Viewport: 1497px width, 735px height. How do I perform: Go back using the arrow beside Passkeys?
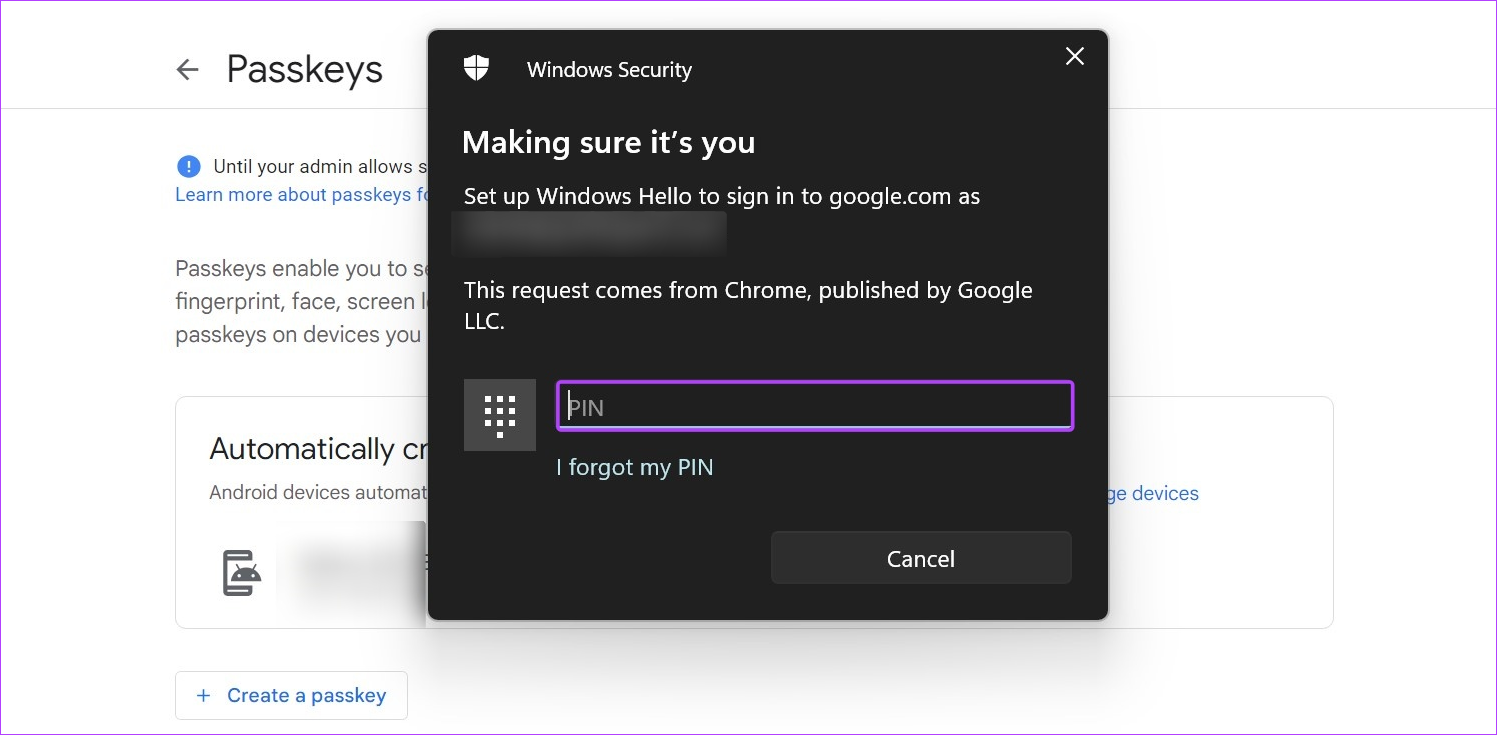tap(187, 69)
